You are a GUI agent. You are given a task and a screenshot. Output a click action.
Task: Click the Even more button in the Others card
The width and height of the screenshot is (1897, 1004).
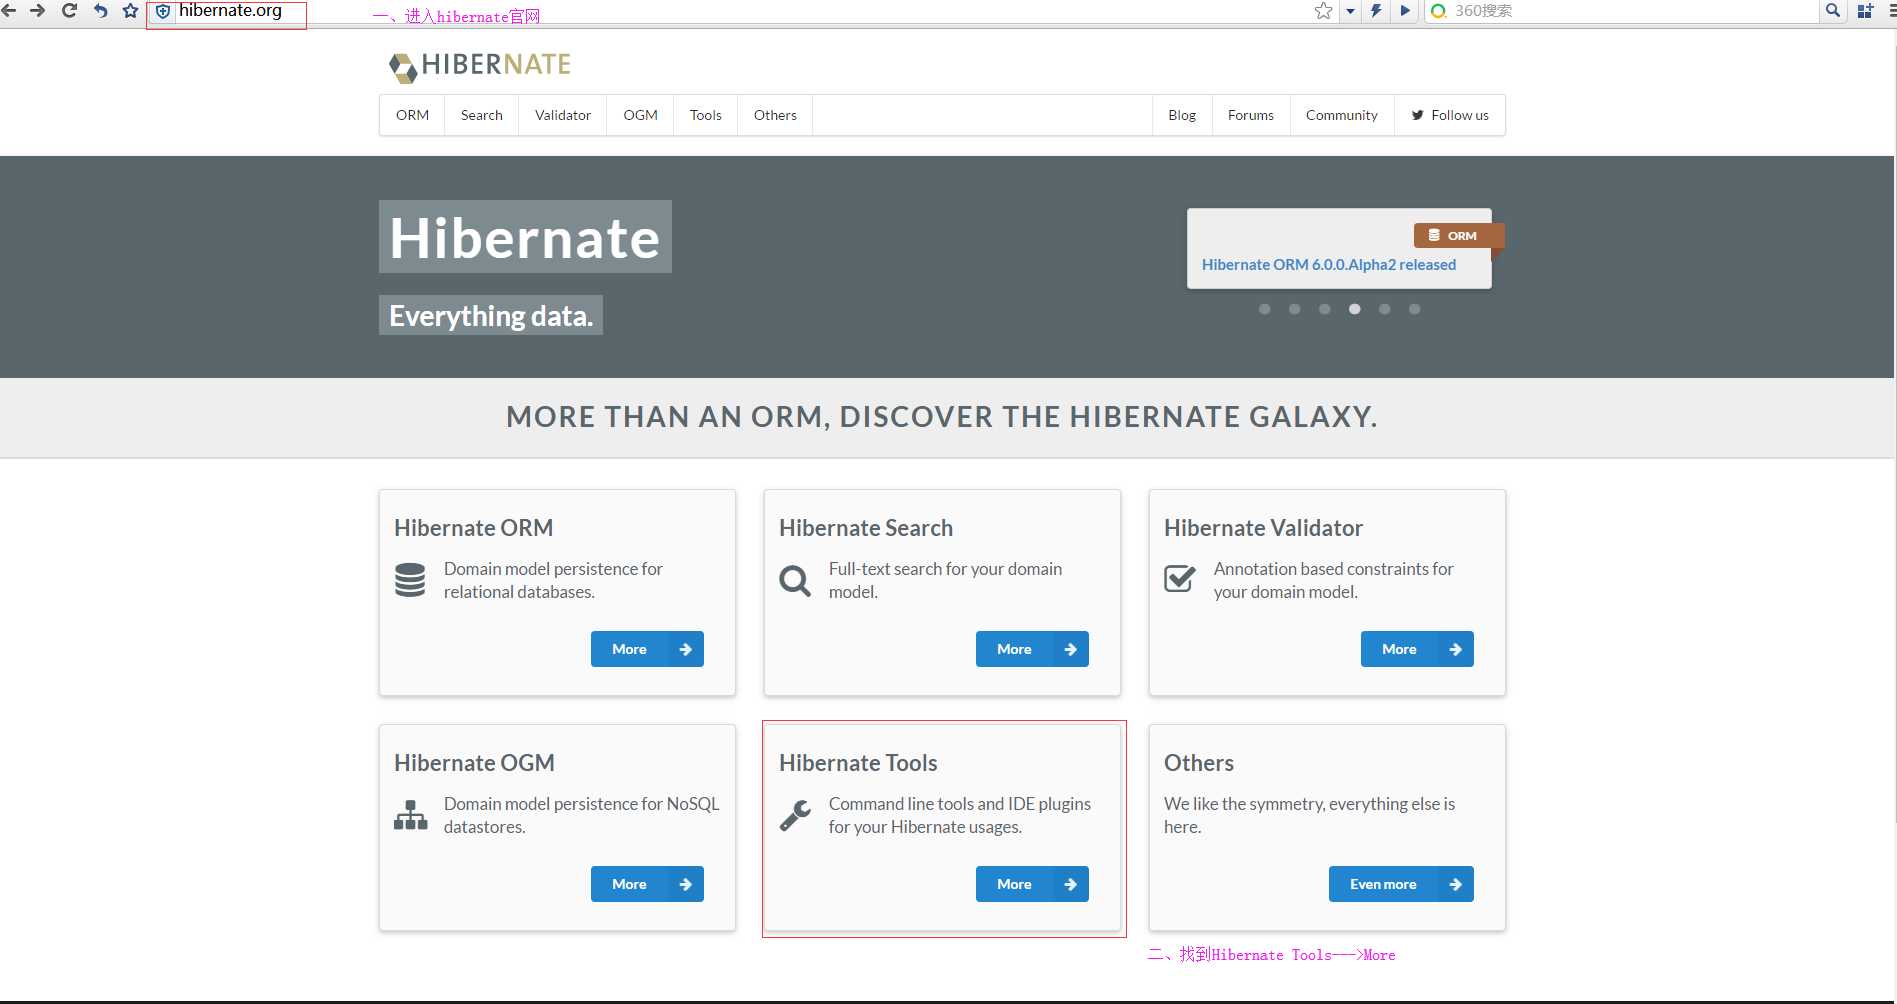tap(1401, 884)
